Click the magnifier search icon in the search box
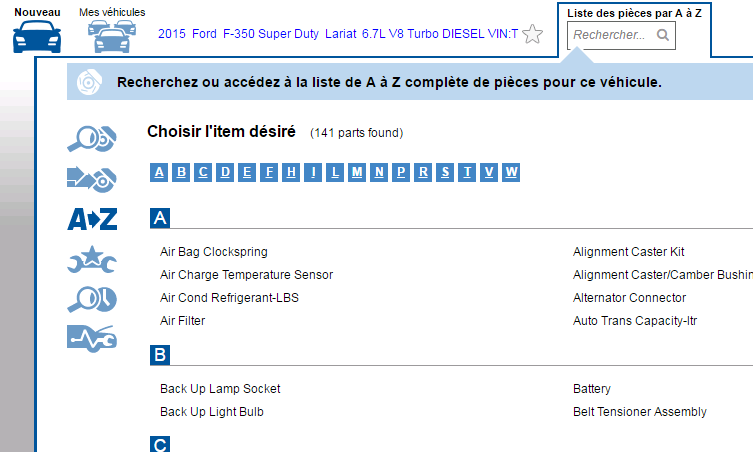This screenshot has width=753, height=452. [662, 35]
